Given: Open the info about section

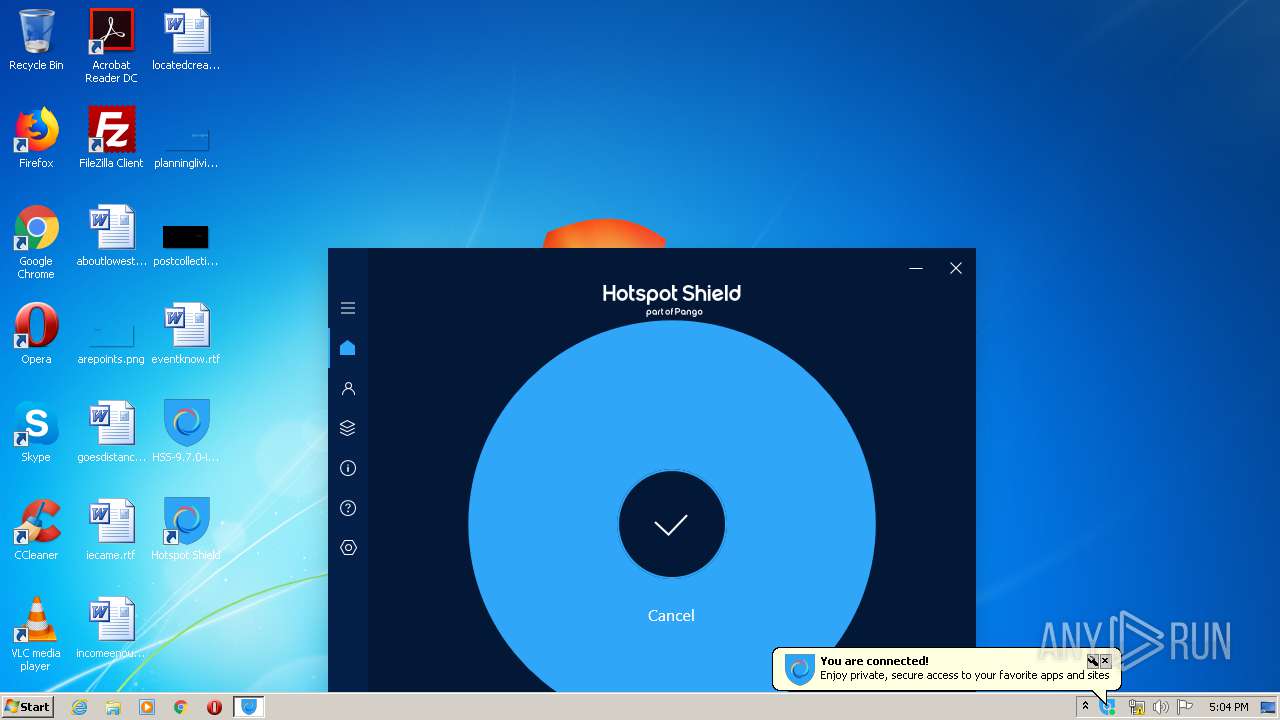Looking at the screenshot, I should [348, 468].
